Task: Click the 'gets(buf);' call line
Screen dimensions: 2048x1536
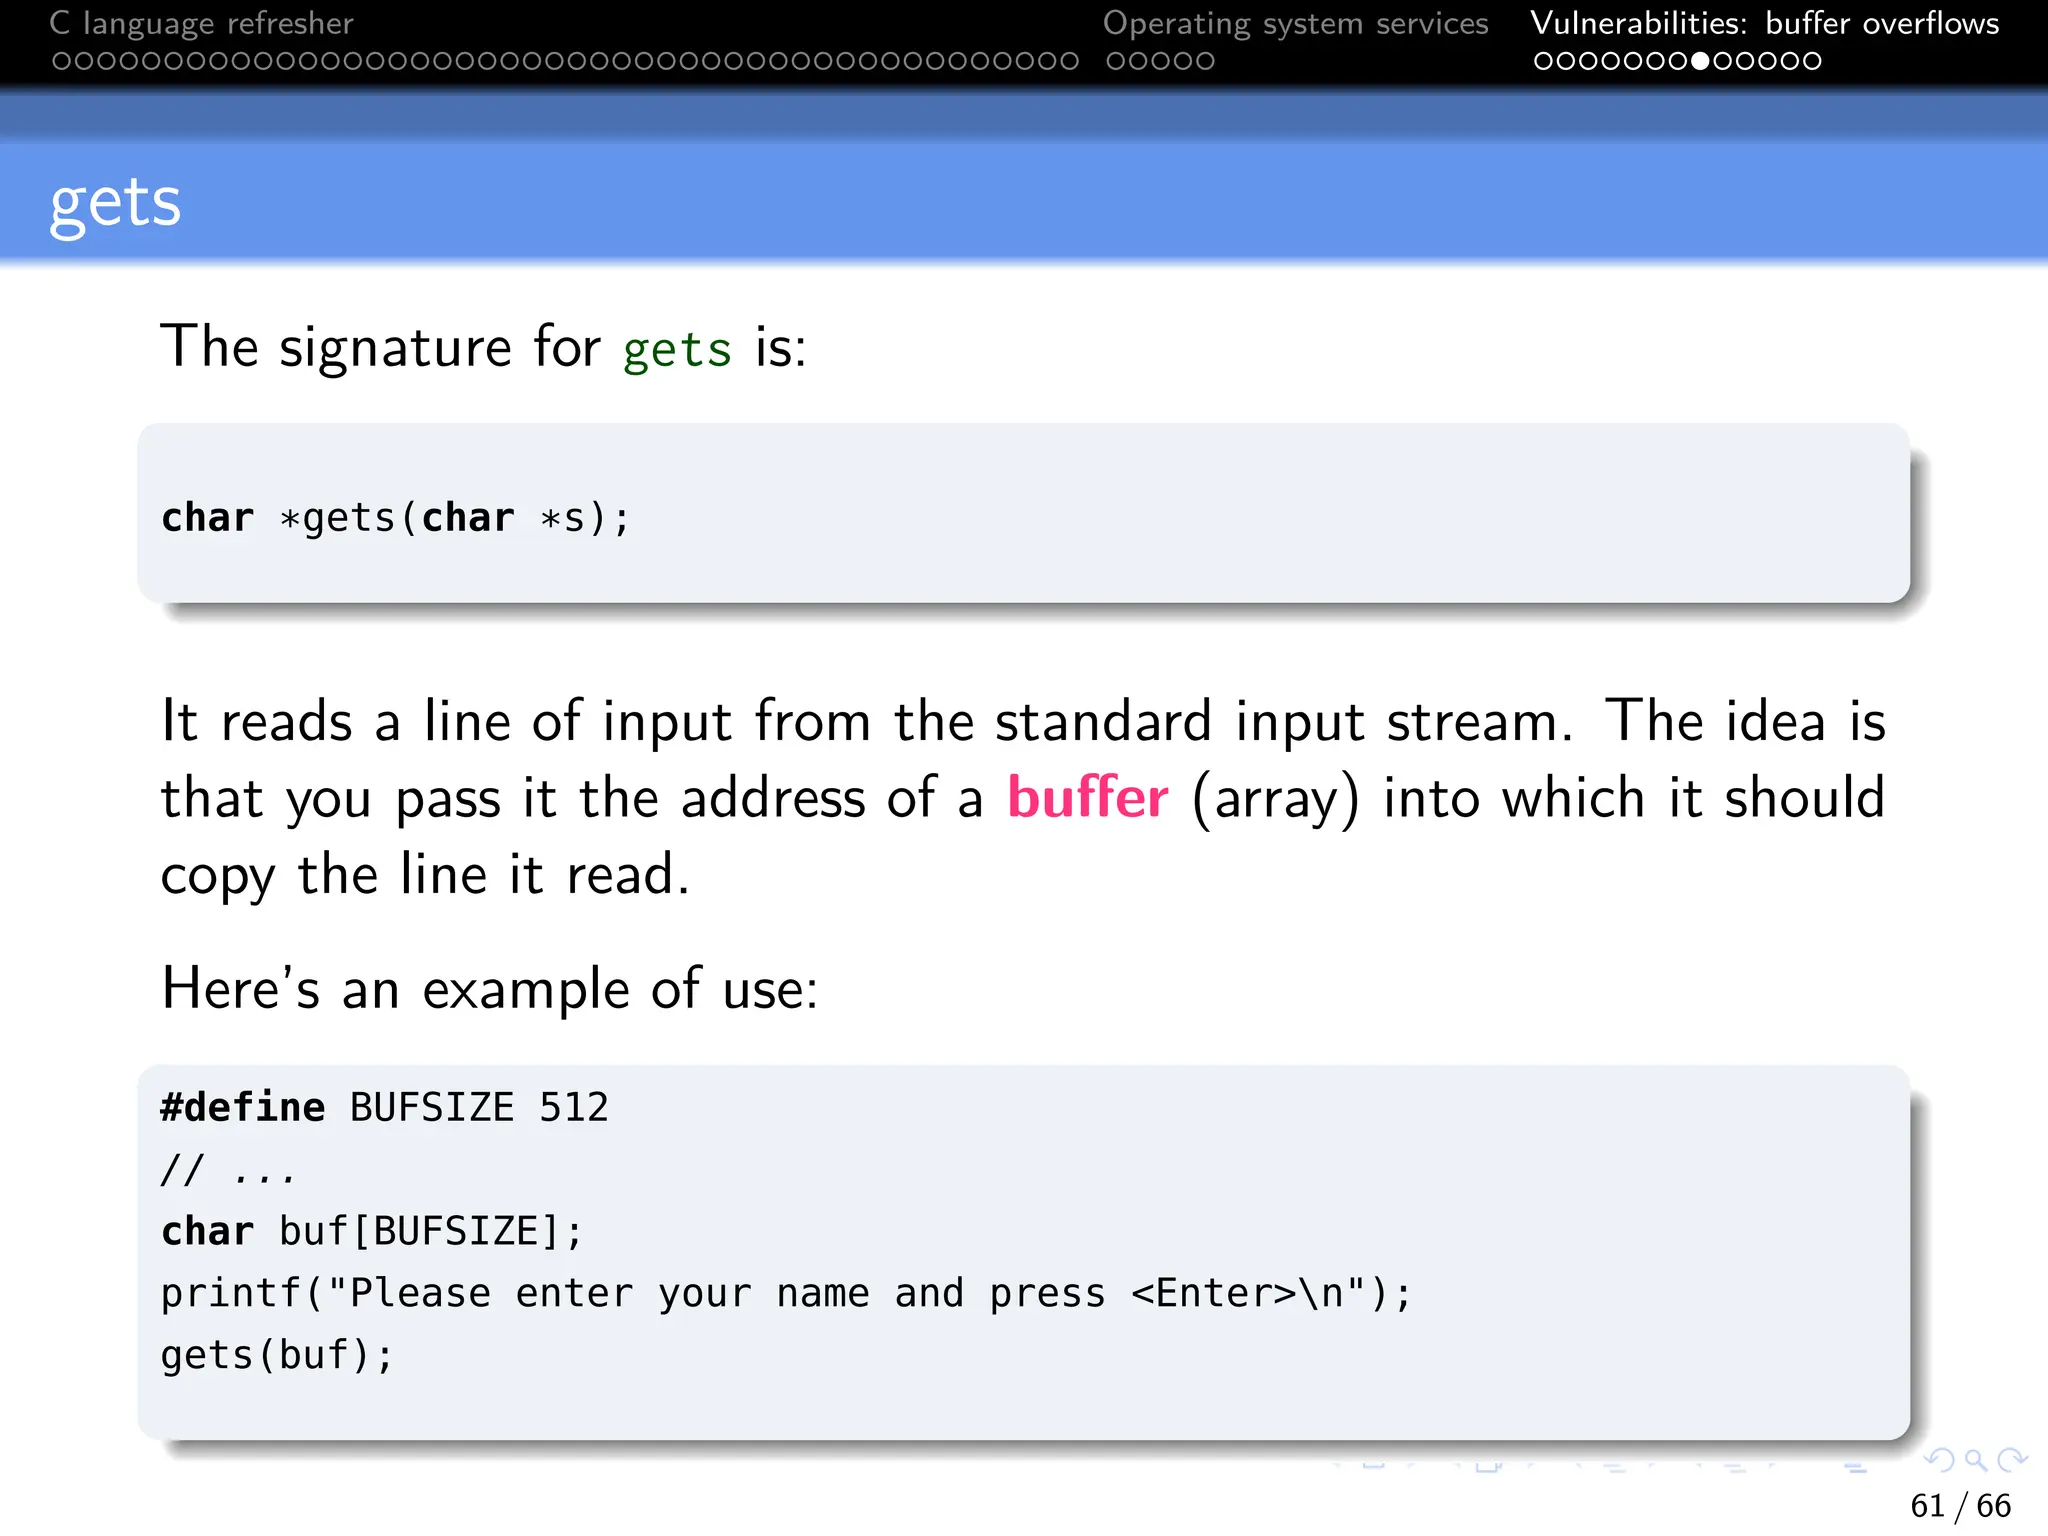Action: [x=278, y=1355]
